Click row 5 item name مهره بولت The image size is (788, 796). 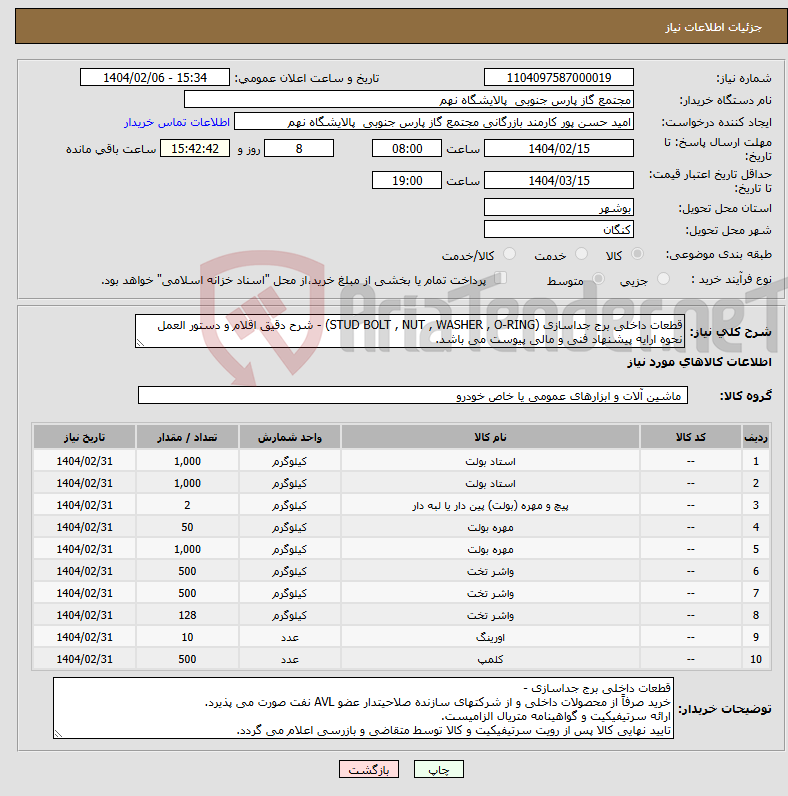tap(490, 549)
